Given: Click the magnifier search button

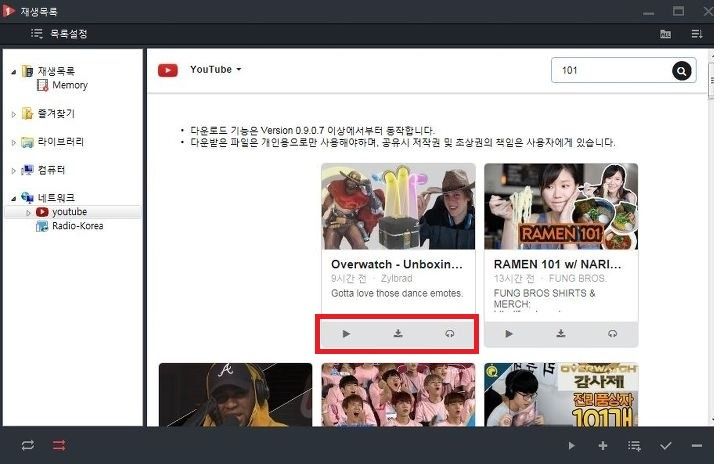Looking at the screenshot, I should point(682,71).
